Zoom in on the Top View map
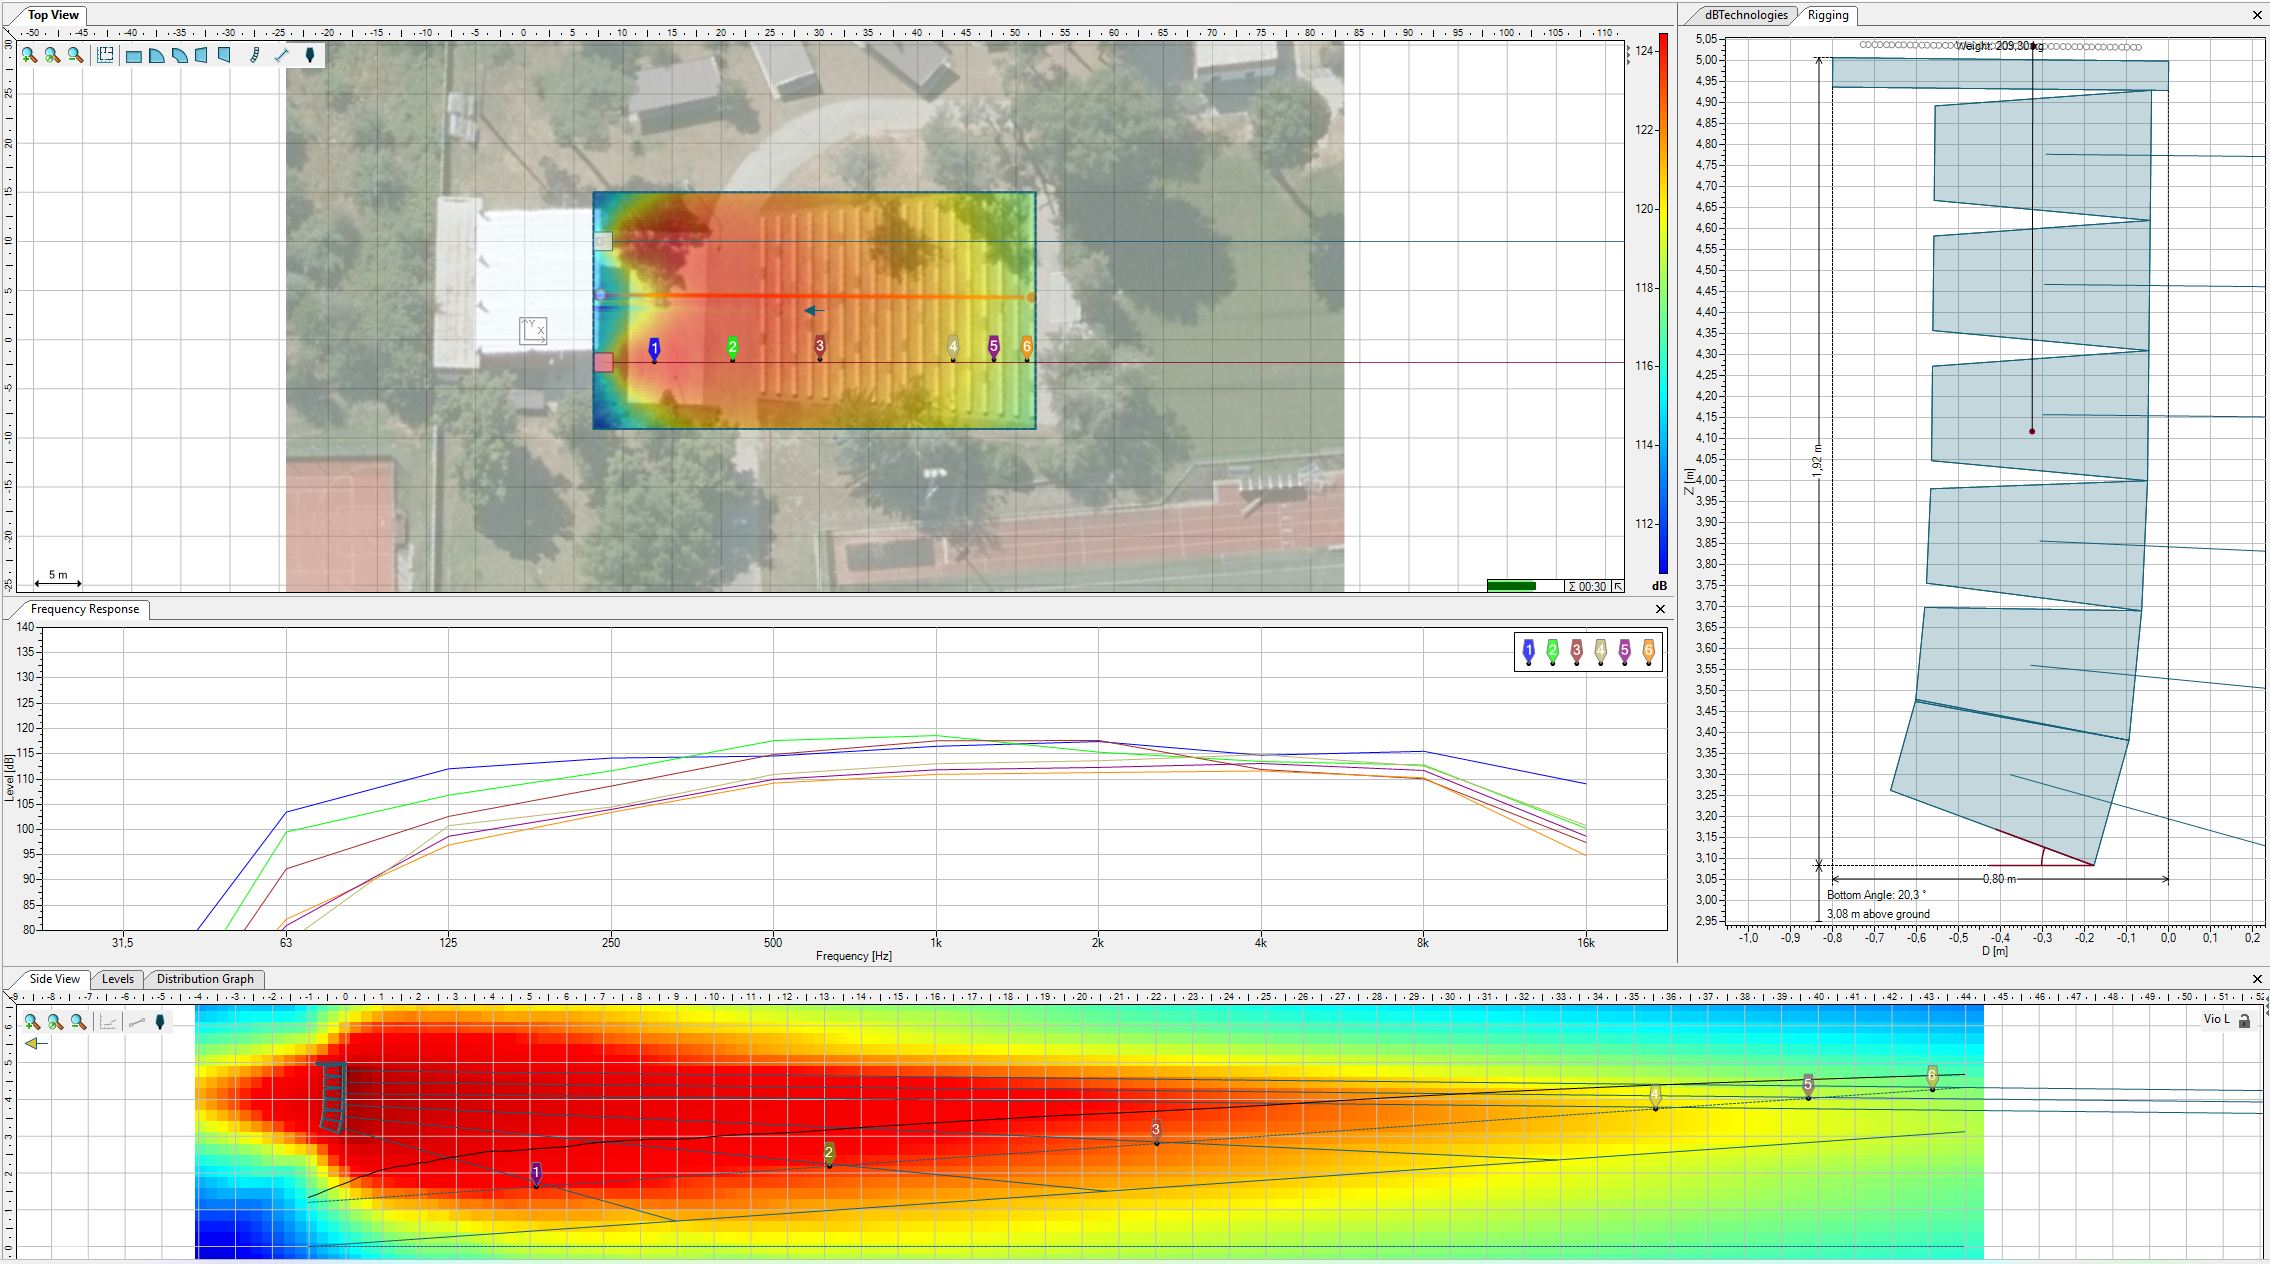The height and width of the screenshot is (1264, 2270). (29, 55)
